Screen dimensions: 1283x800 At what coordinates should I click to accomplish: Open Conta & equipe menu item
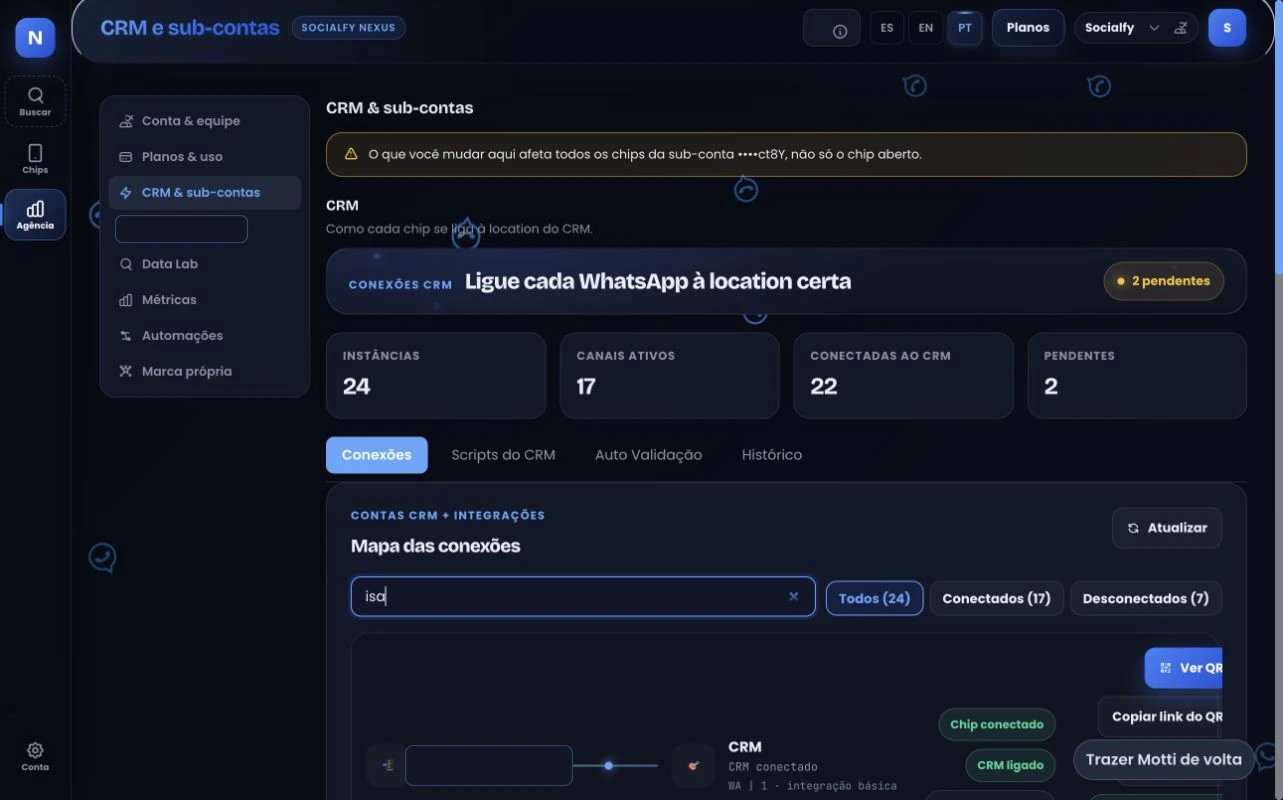(x=205, y=121)
